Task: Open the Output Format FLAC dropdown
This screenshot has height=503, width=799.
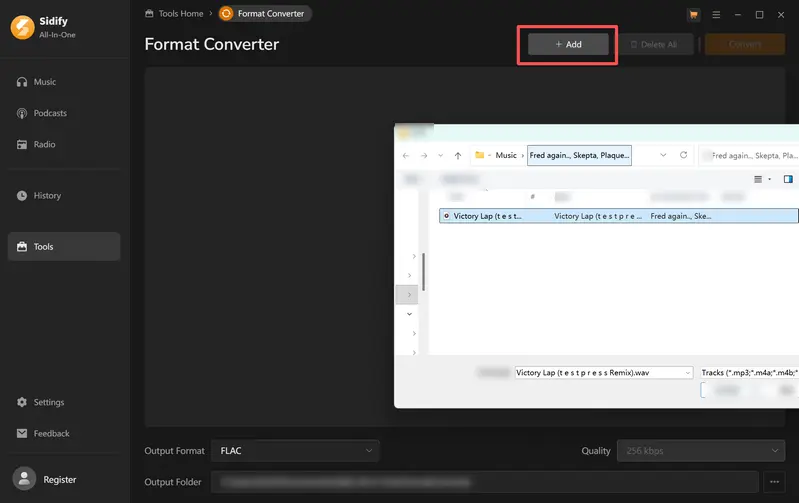Action: [x=295, y=451]
